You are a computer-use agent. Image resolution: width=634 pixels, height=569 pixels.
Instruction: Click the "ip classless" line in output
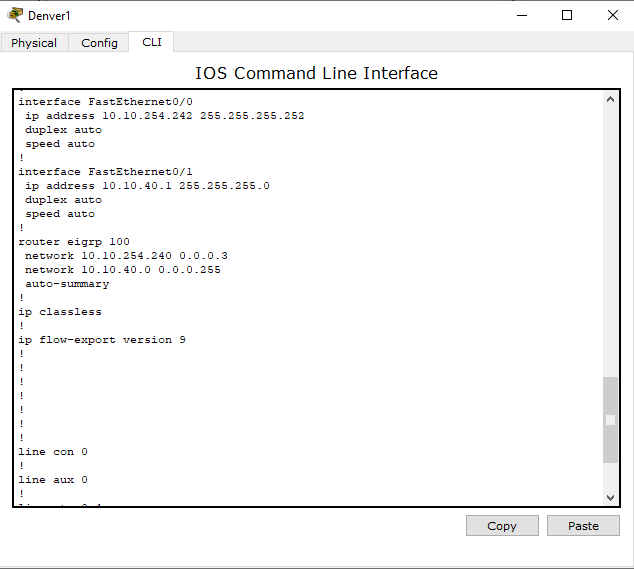point(60,312)
